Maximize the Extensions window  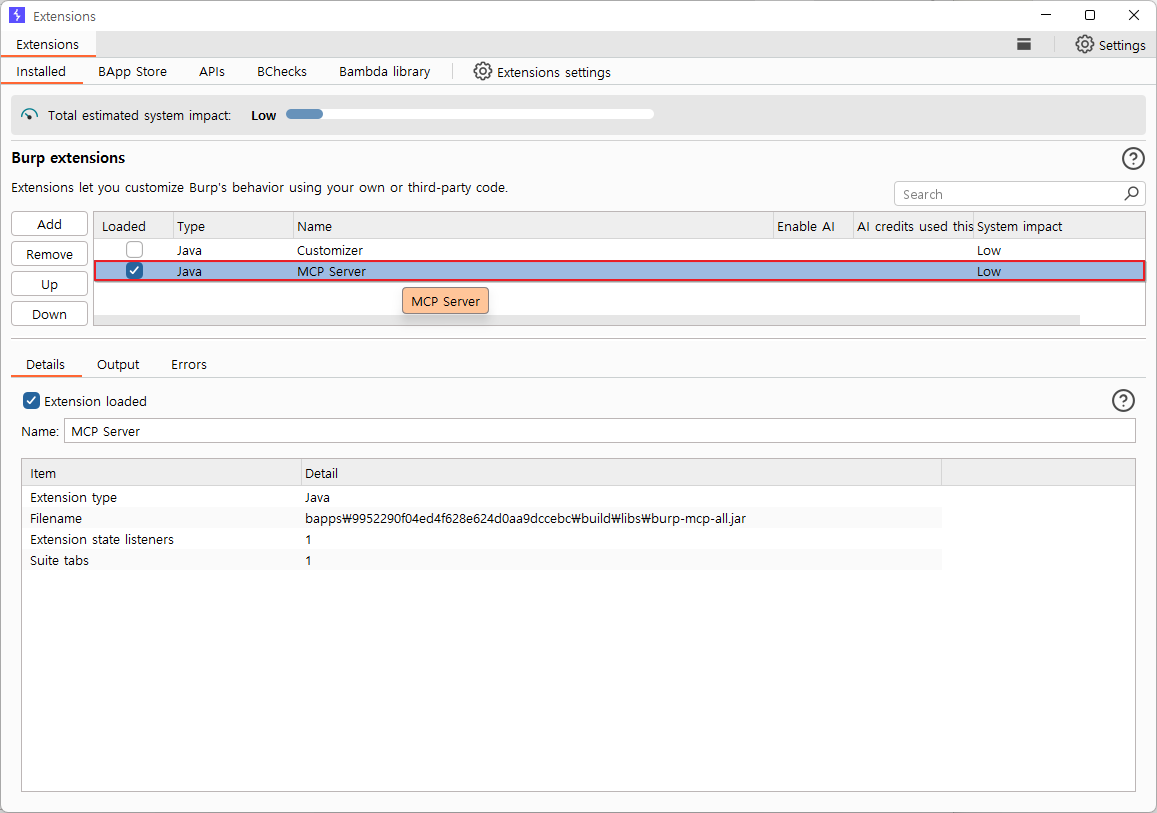click(x=1090, y=15)
